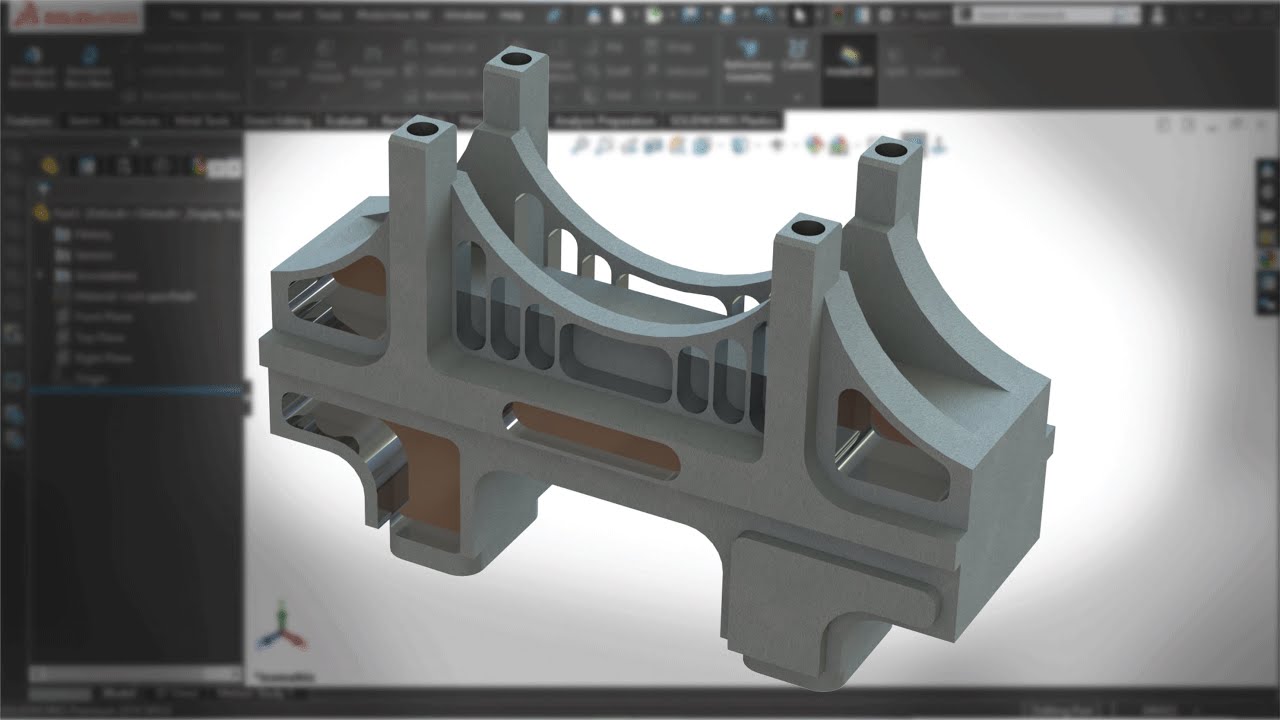The width and height of the screenshot is (1280, 720).
Task: Open the Edit menu
Action: [x=211, y=17]
